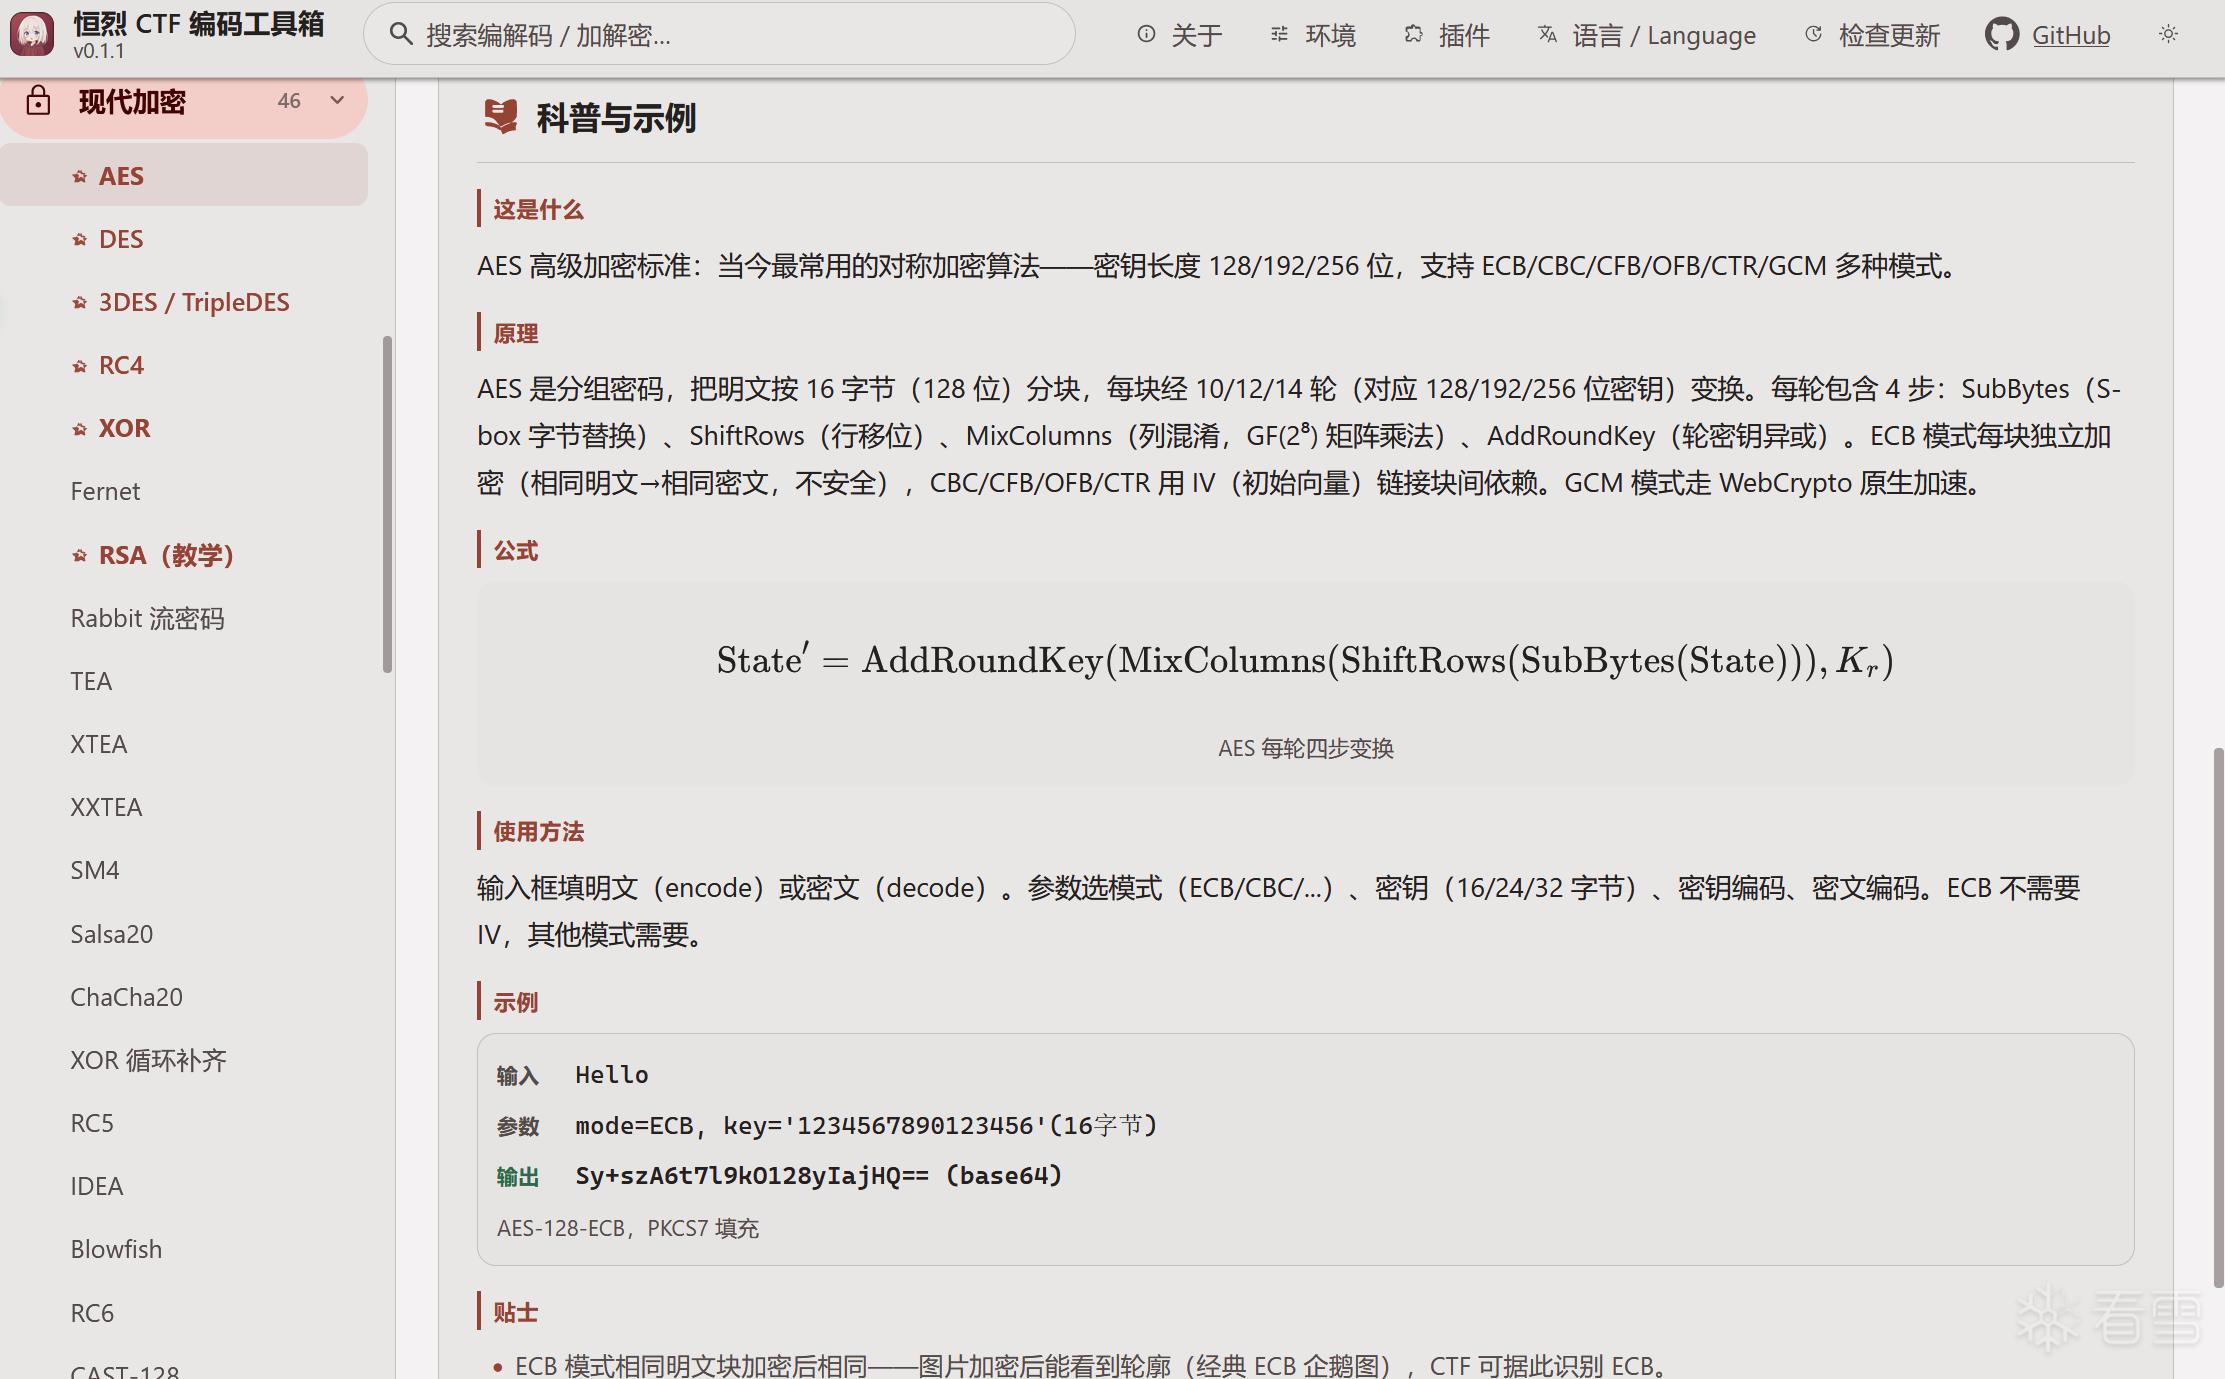The image size is (2225, 1379).
Task: Focus the 搜索编解码 search field
Action: pyautogui.click(x=719, y=34)
